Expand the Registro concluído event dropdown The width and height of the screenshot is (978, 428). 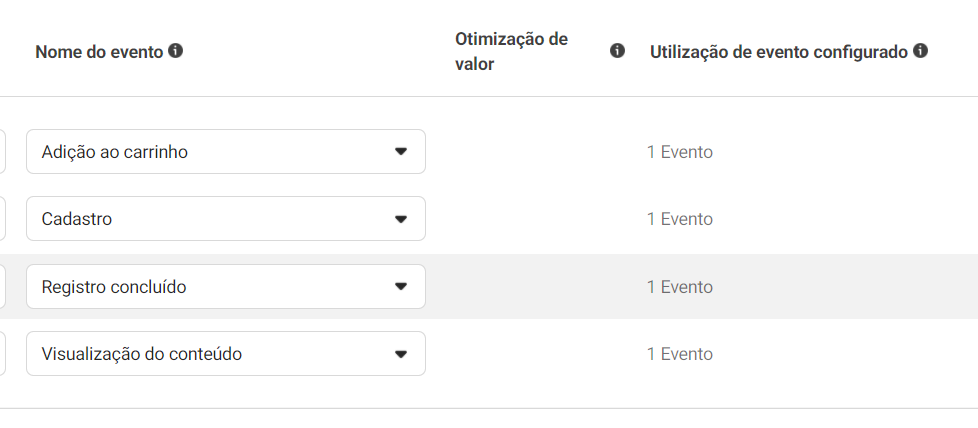tap(226, 286)
